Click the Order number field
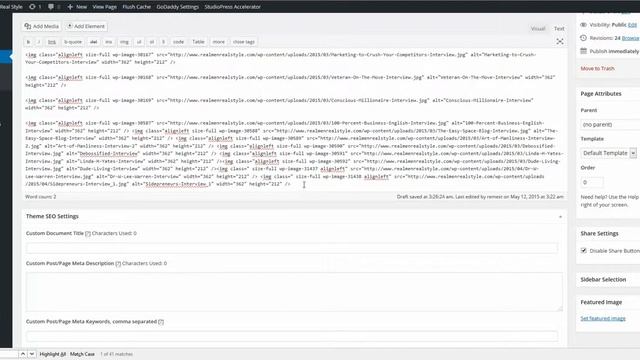Viewport: 640px width, 360px height. coord(591,182)
